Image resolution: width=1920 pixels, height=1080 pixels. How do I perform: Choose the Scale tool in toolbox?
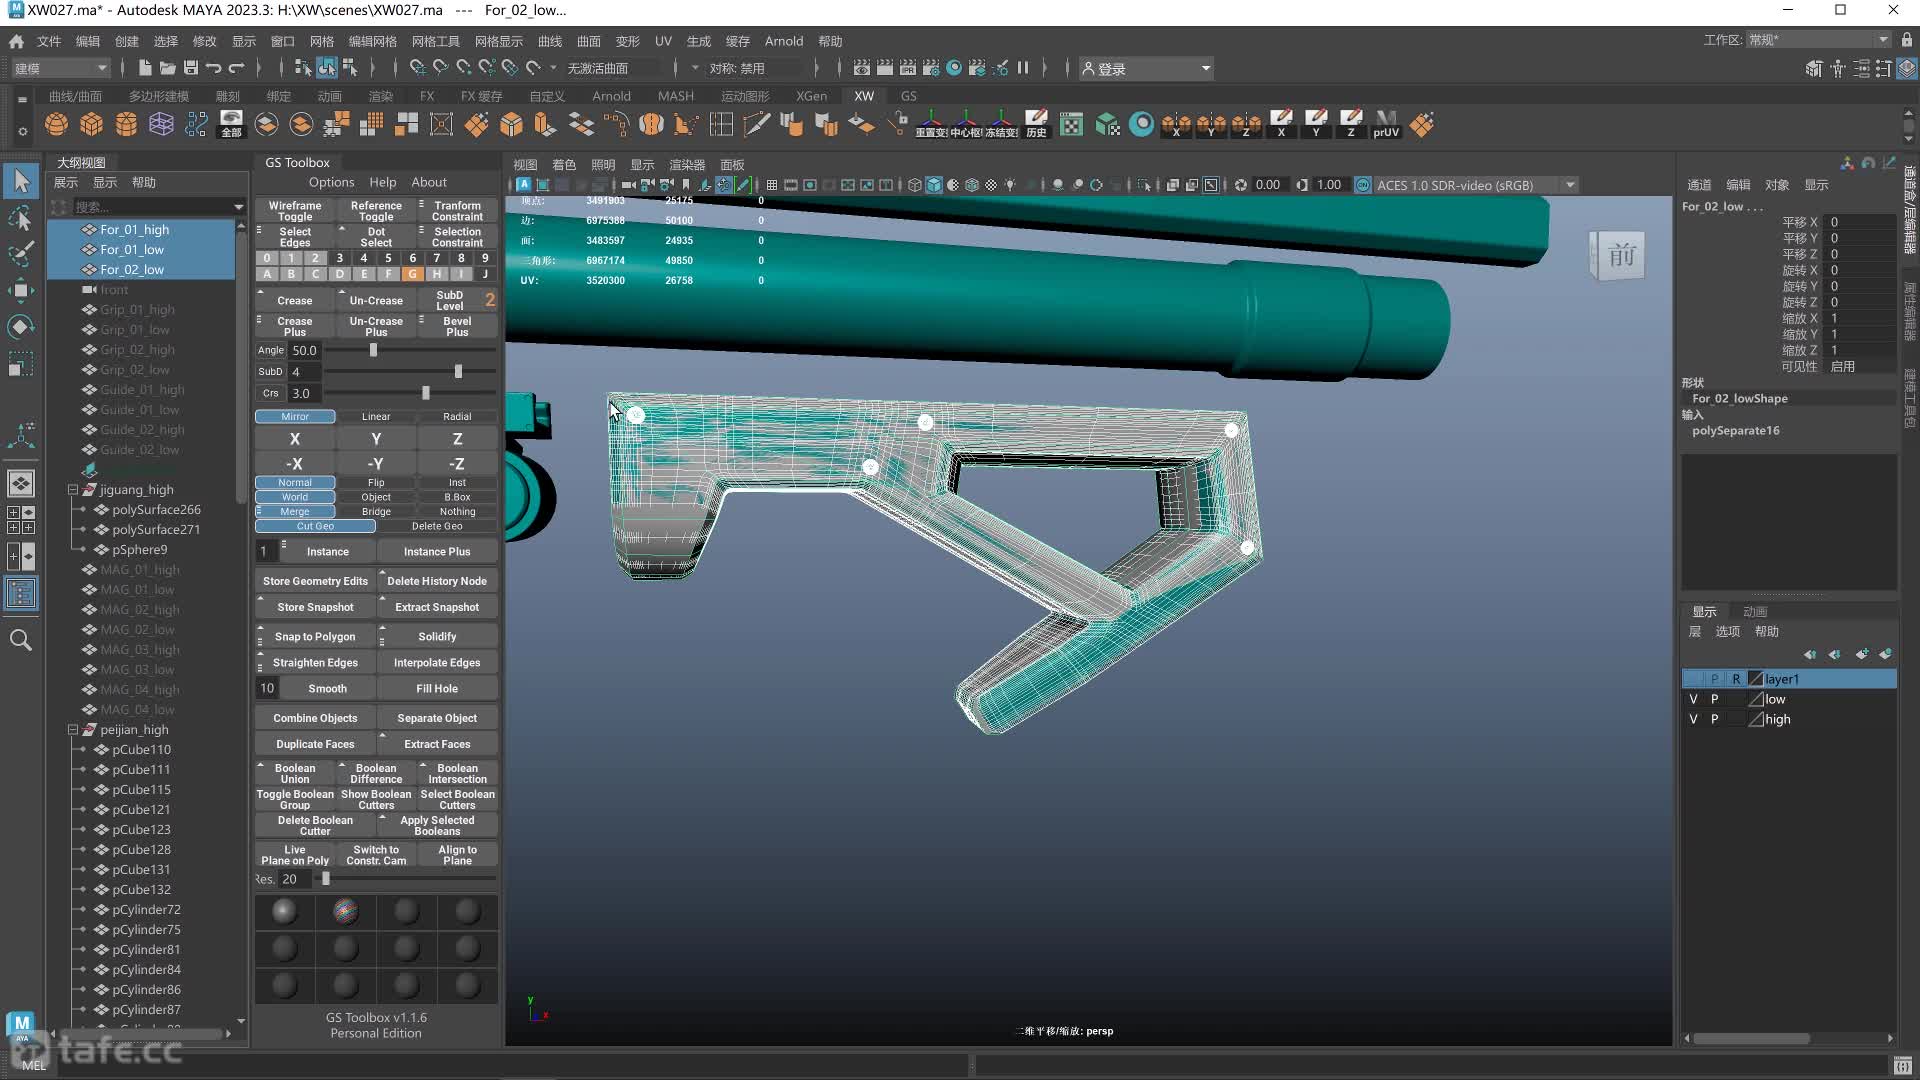click(21, 364)
